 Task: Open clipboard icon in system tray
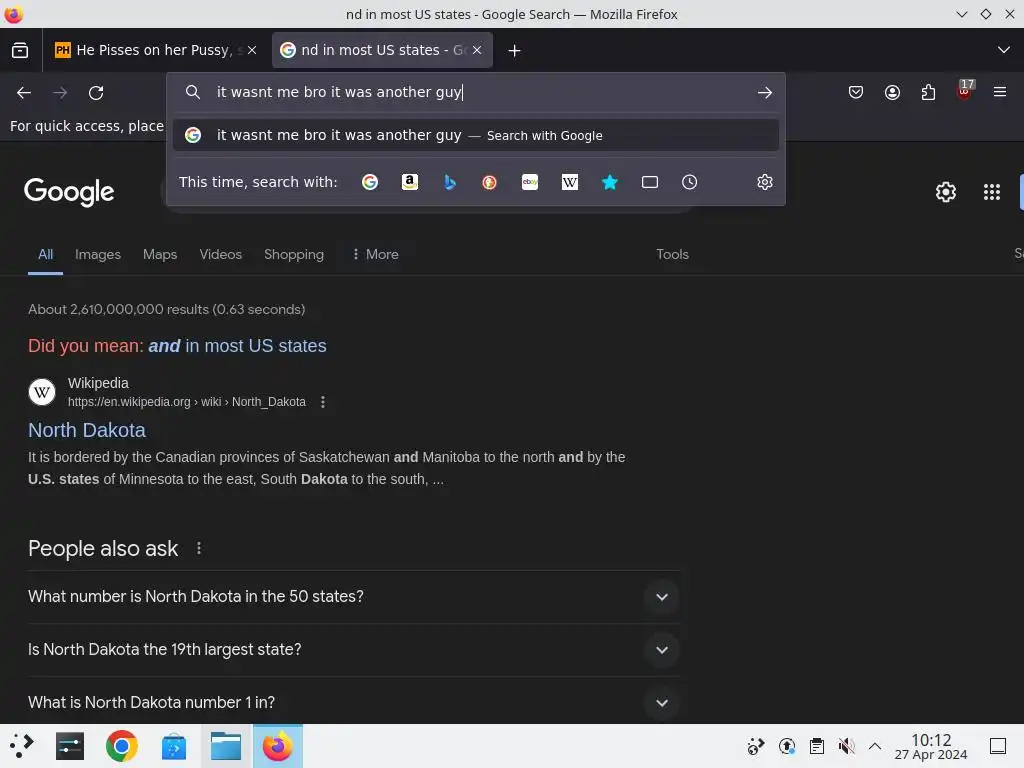pos(816,746)
